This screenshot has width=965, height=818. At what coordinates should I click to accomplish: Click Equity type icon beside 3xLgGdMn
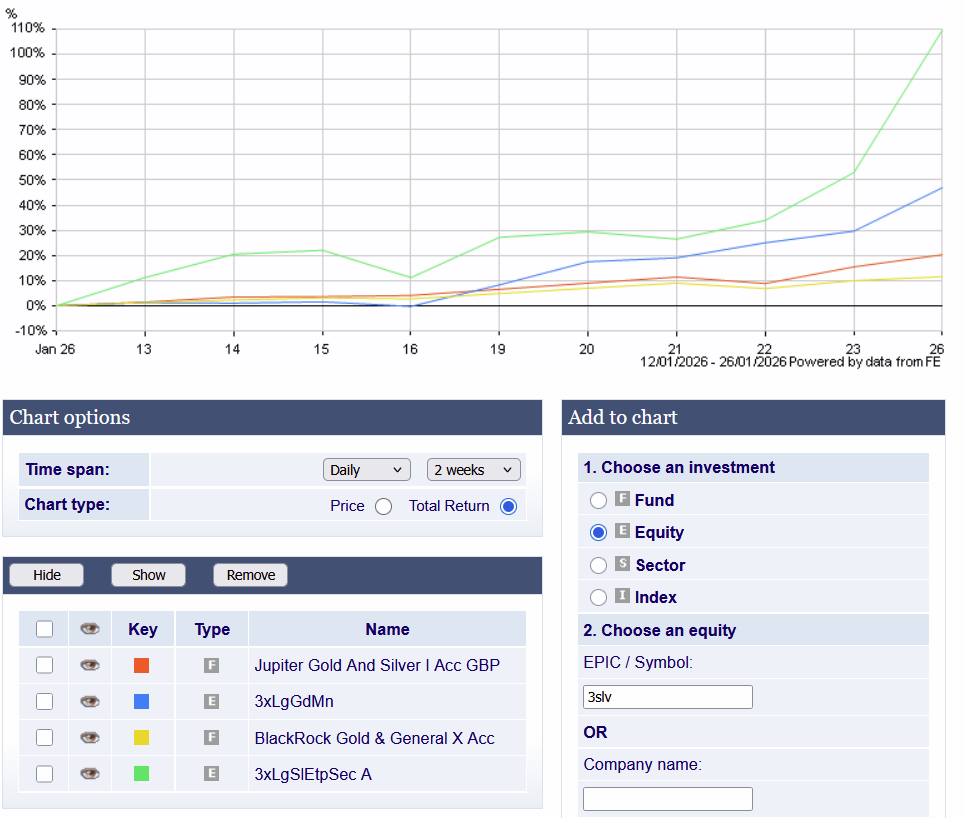pyautogui.click(x=211, y=702)
